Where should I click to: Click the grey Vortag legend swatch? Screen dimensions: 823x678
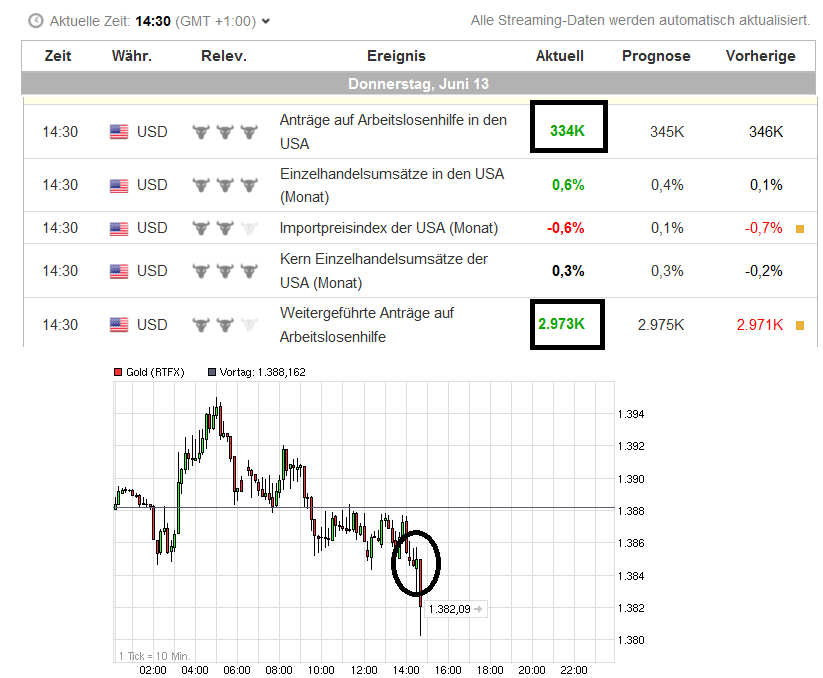pos(211,372)
